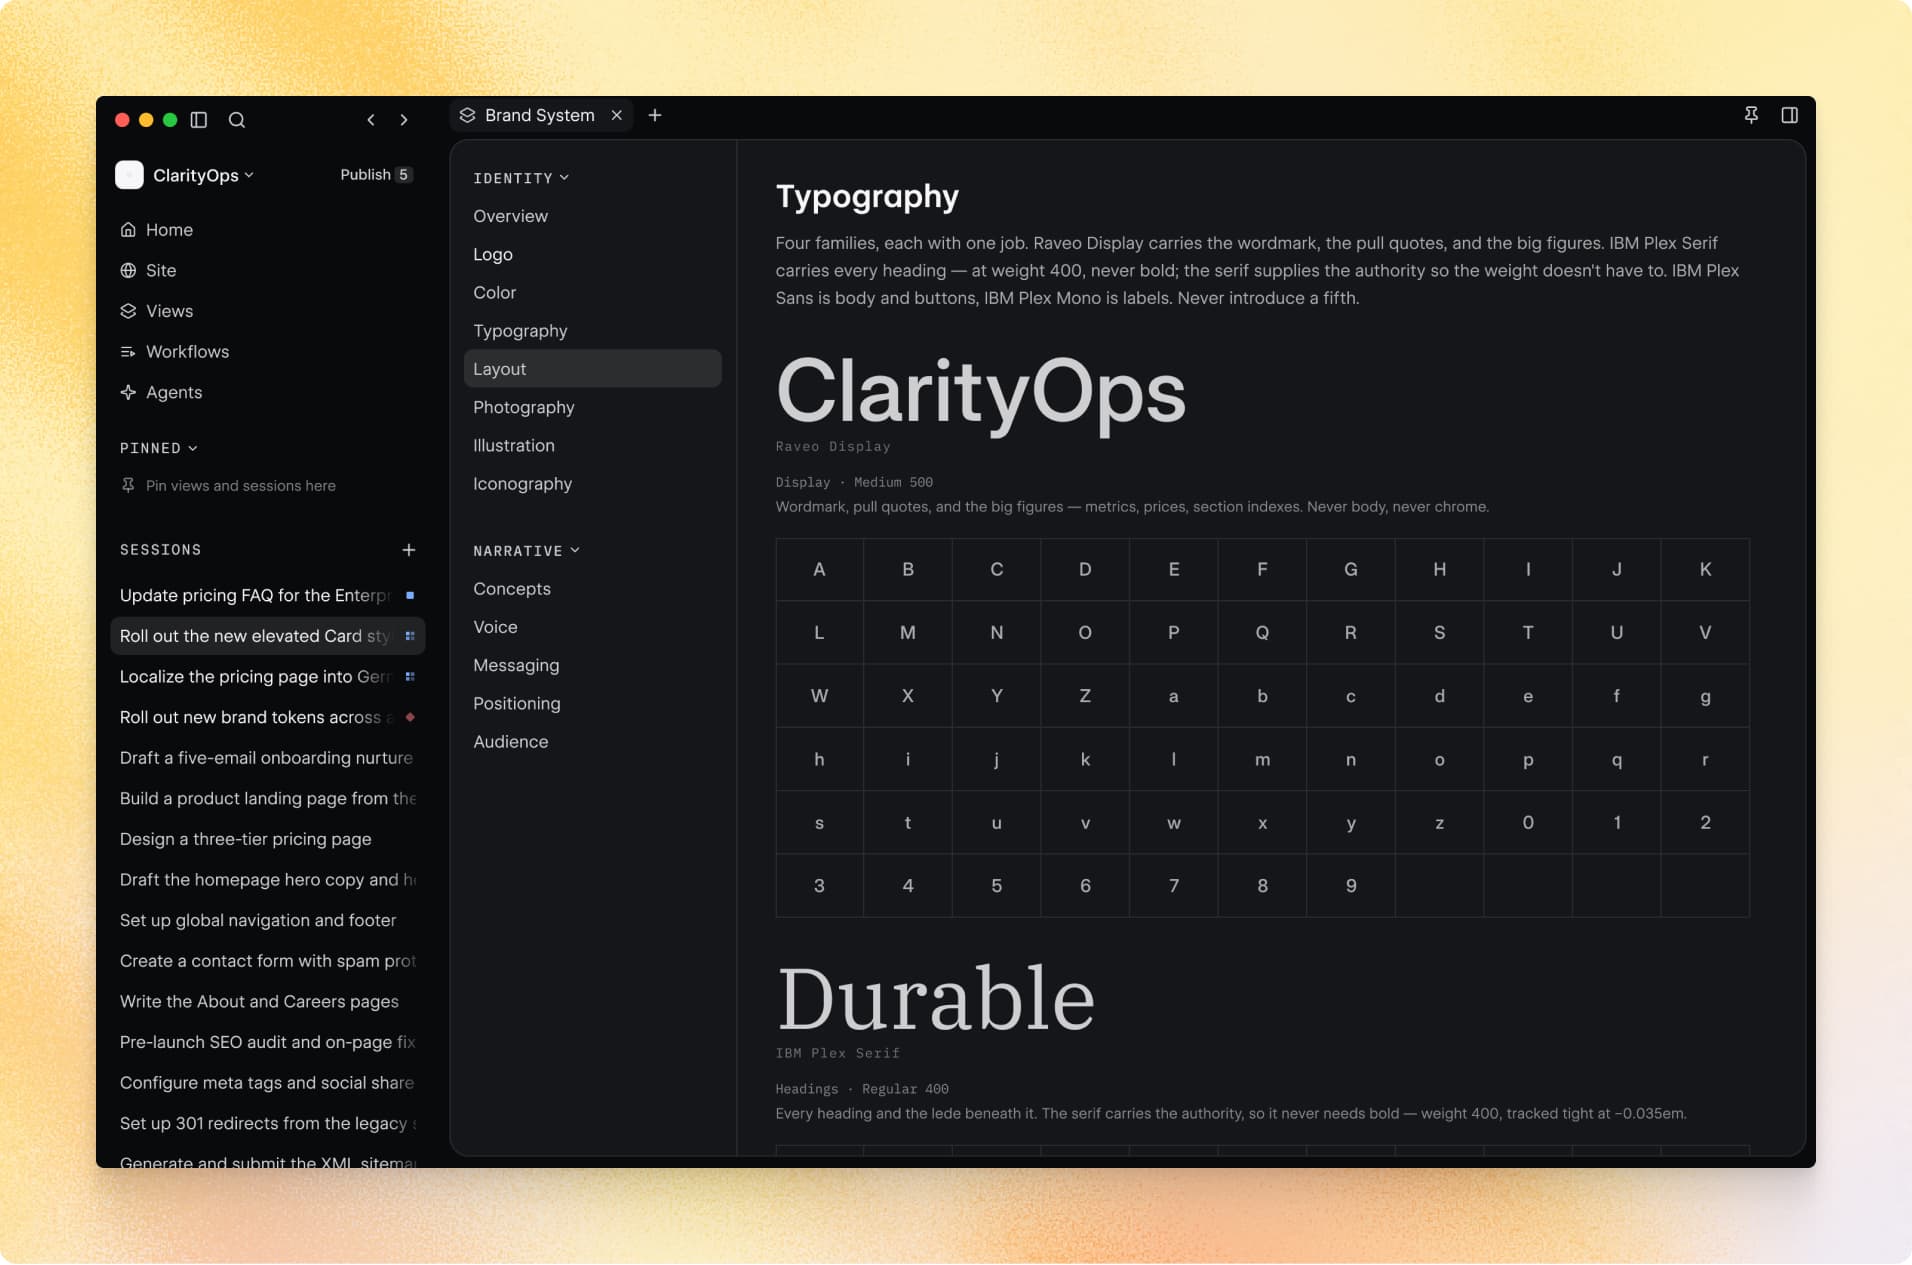
Task: Click the Typography page heading
Action: [867, 196]
